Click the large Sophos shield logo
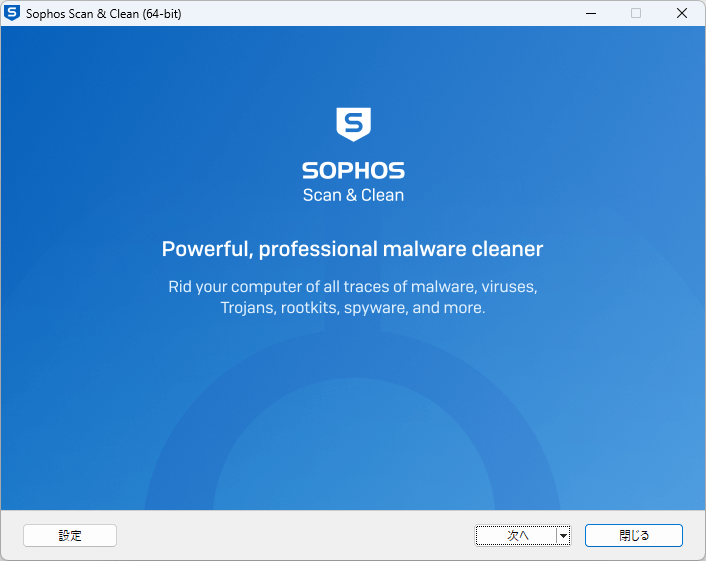Image resolution: width=706 pixels, height=561 pixels. (353, 124)
